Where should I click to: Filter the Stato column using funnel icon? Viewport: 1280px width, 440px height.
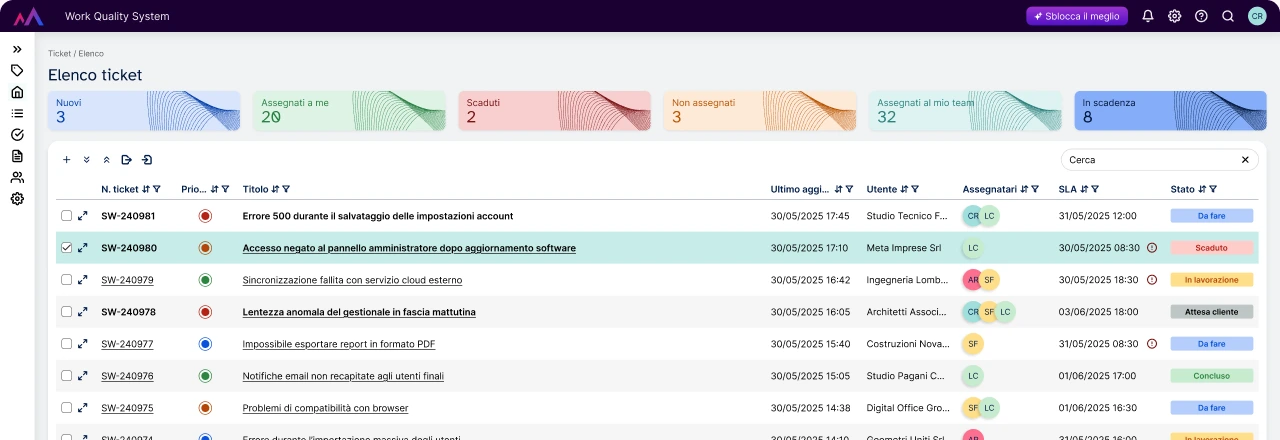(x=1213, y=189)
